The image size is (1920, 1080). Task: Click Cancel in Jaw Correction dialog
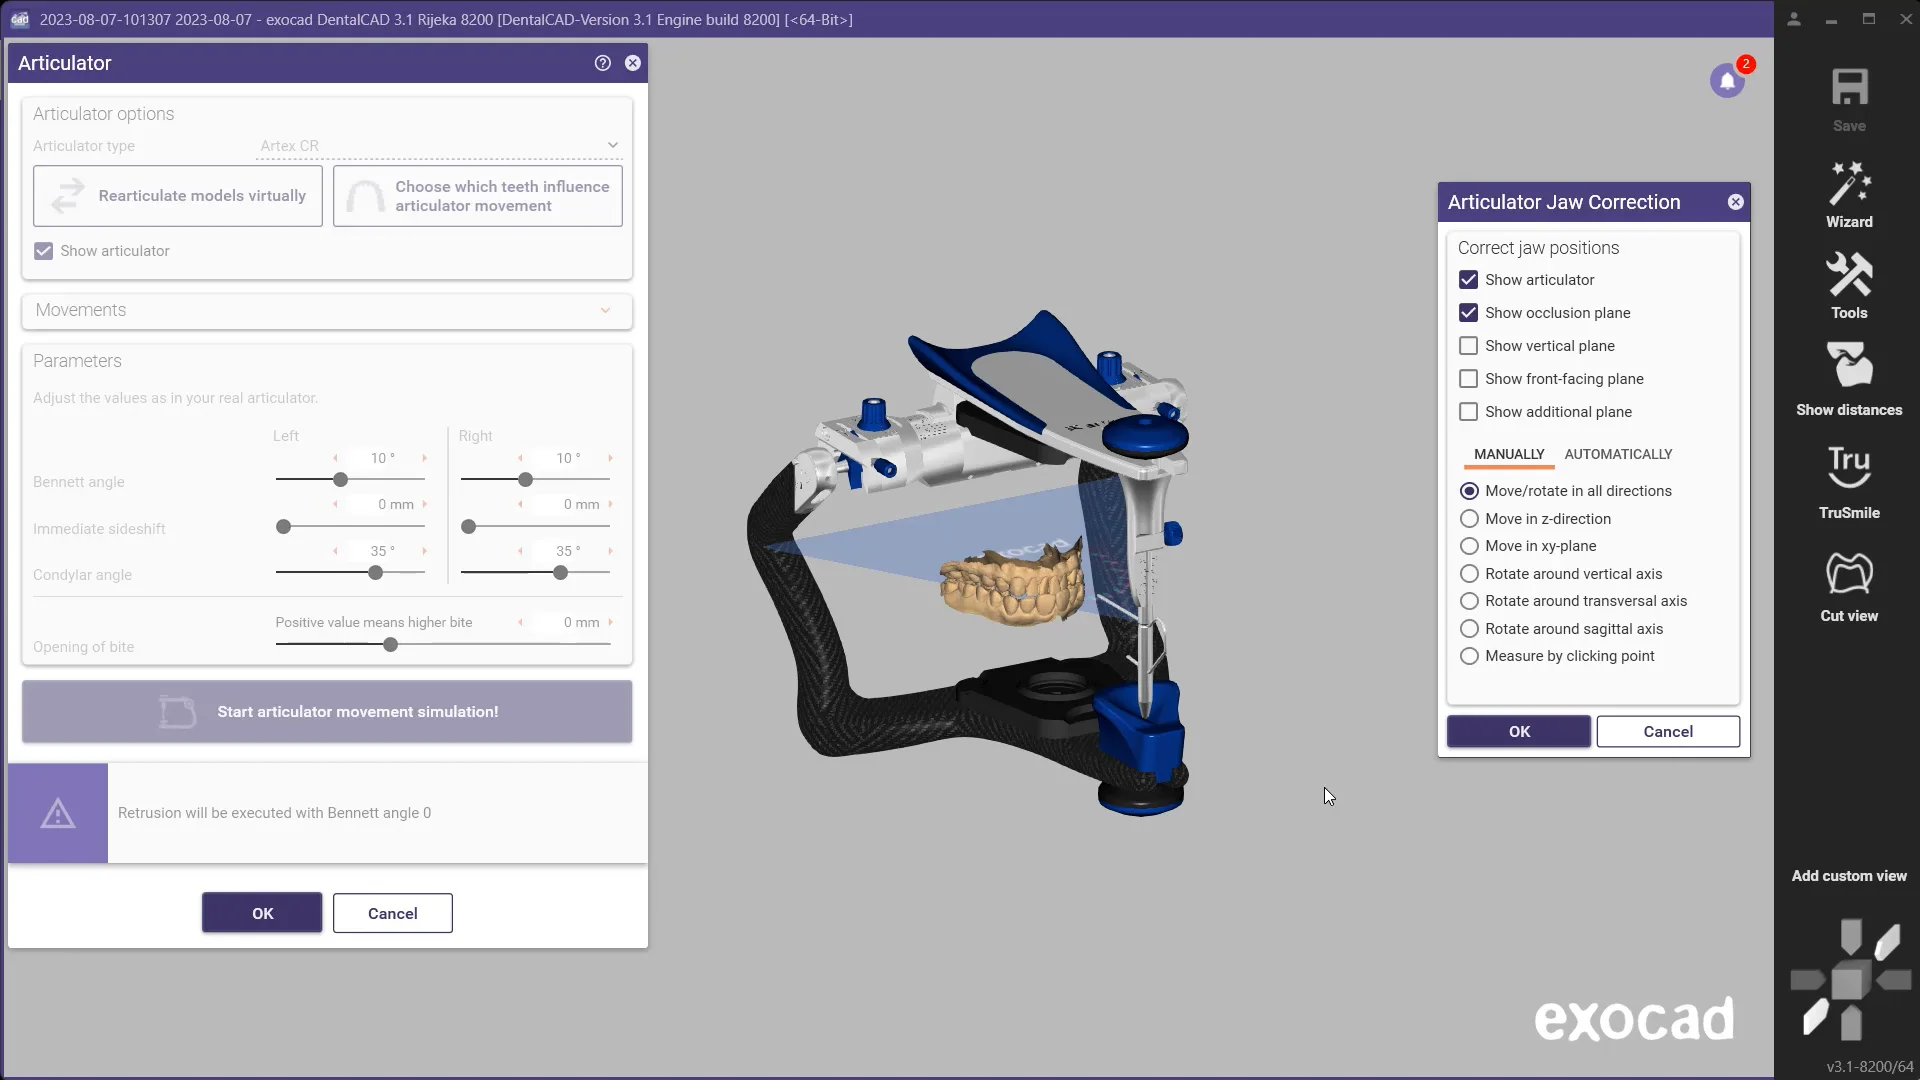tap(1668, 732)
